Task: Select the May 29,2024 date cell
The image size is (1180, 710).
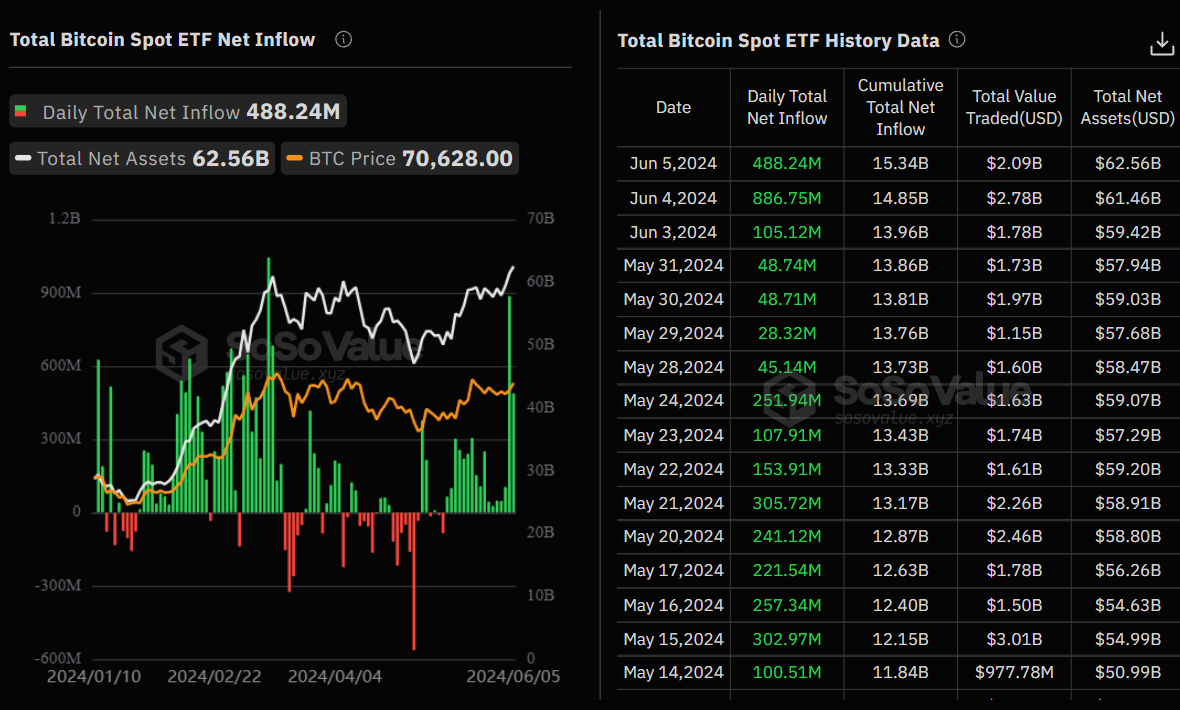Action: (674, 333)
